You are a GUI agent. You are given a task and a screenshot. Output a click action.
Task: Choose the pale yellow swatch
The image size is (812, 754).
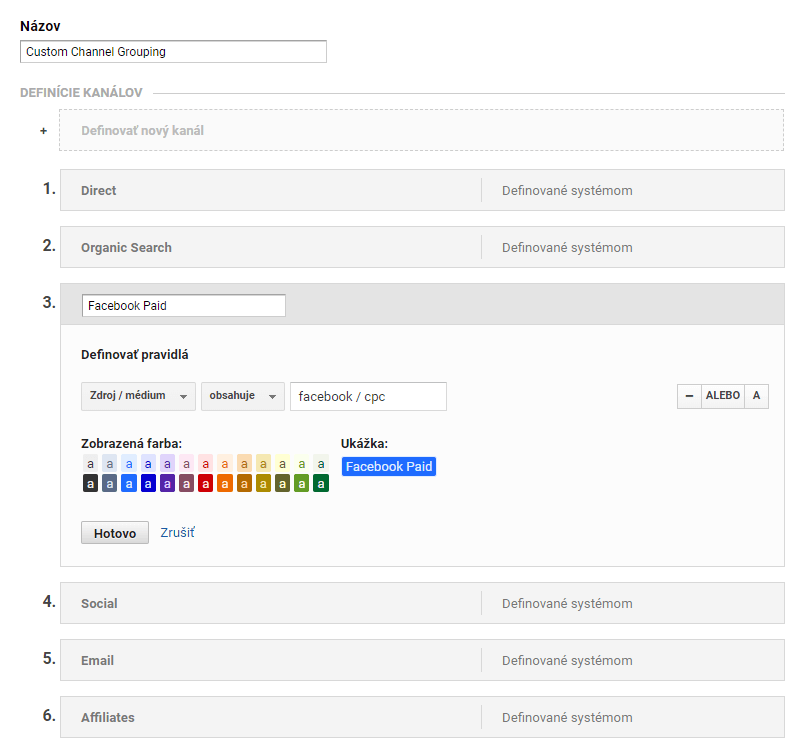click(x=282, y=463)
